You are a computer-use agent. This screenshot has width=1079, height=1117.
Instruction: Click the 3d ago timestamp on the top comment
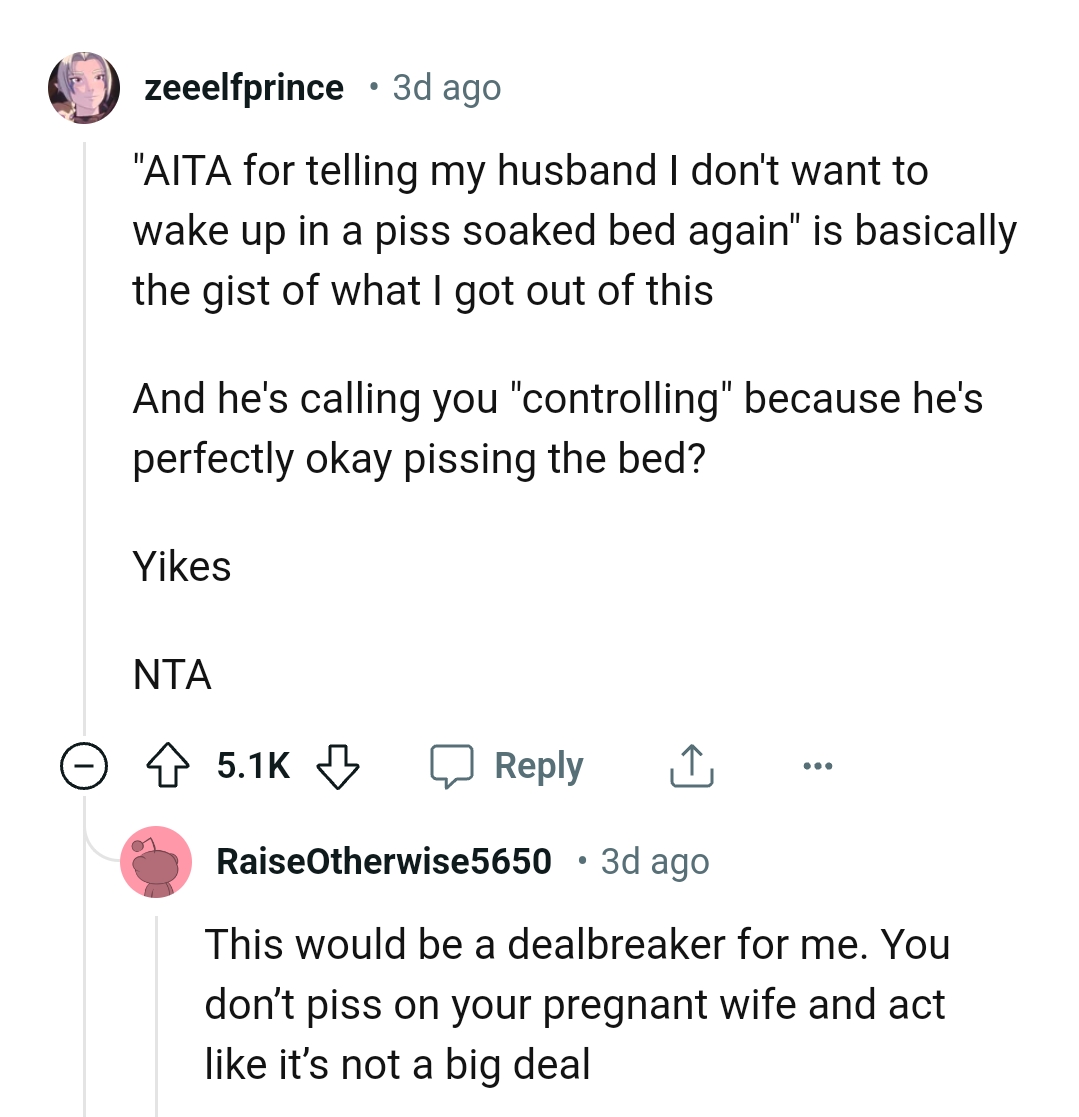point(446,88)
